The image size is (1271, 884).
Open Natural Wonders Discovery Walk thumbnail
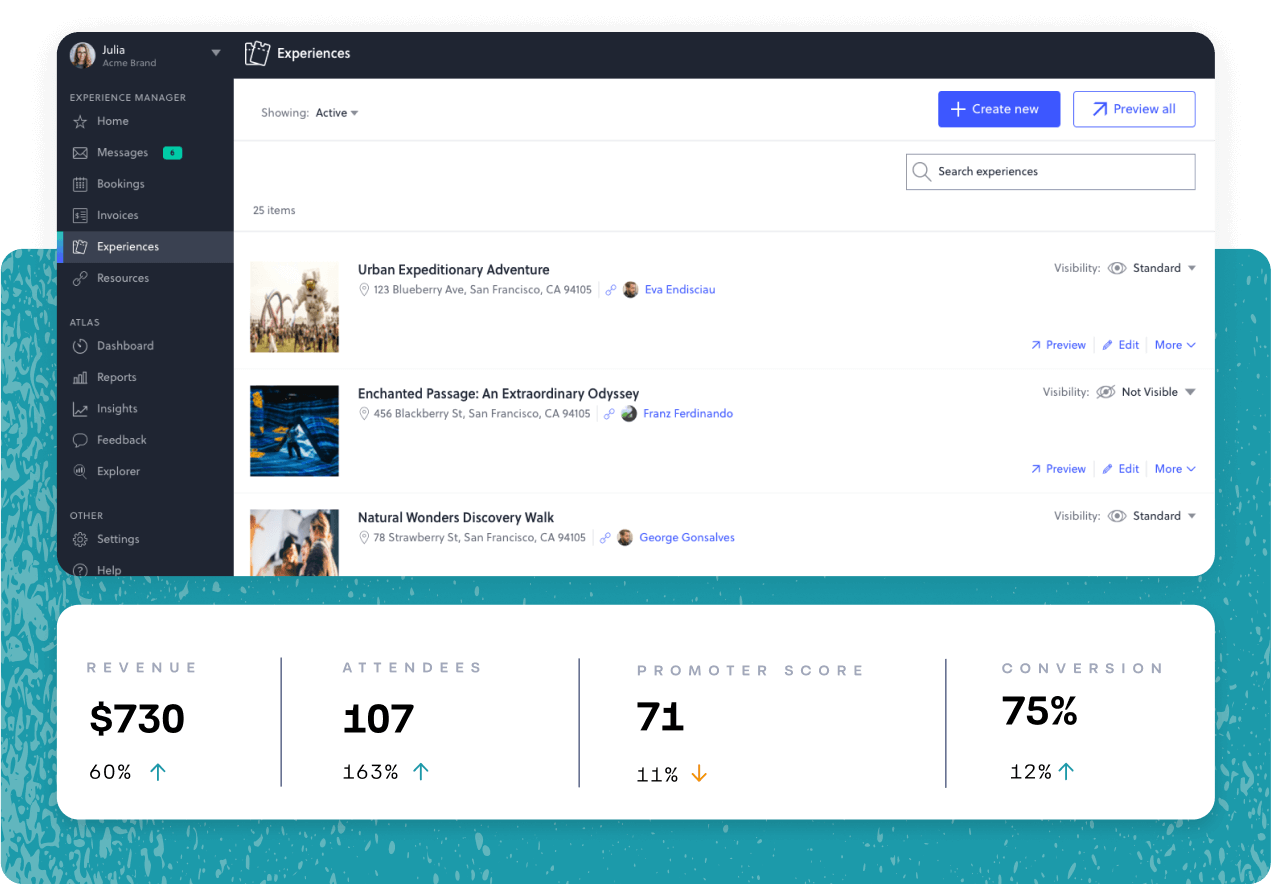coord(294,543)
